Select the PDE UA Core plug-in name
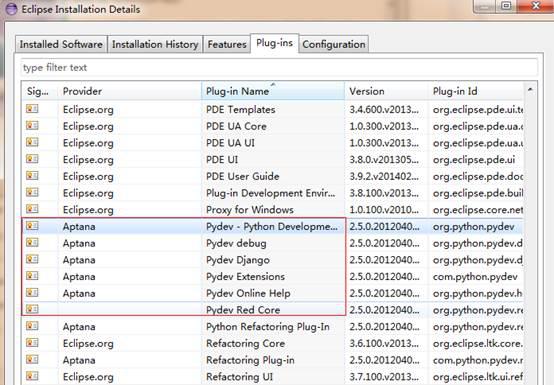554x385 pixels. (236, 126)
